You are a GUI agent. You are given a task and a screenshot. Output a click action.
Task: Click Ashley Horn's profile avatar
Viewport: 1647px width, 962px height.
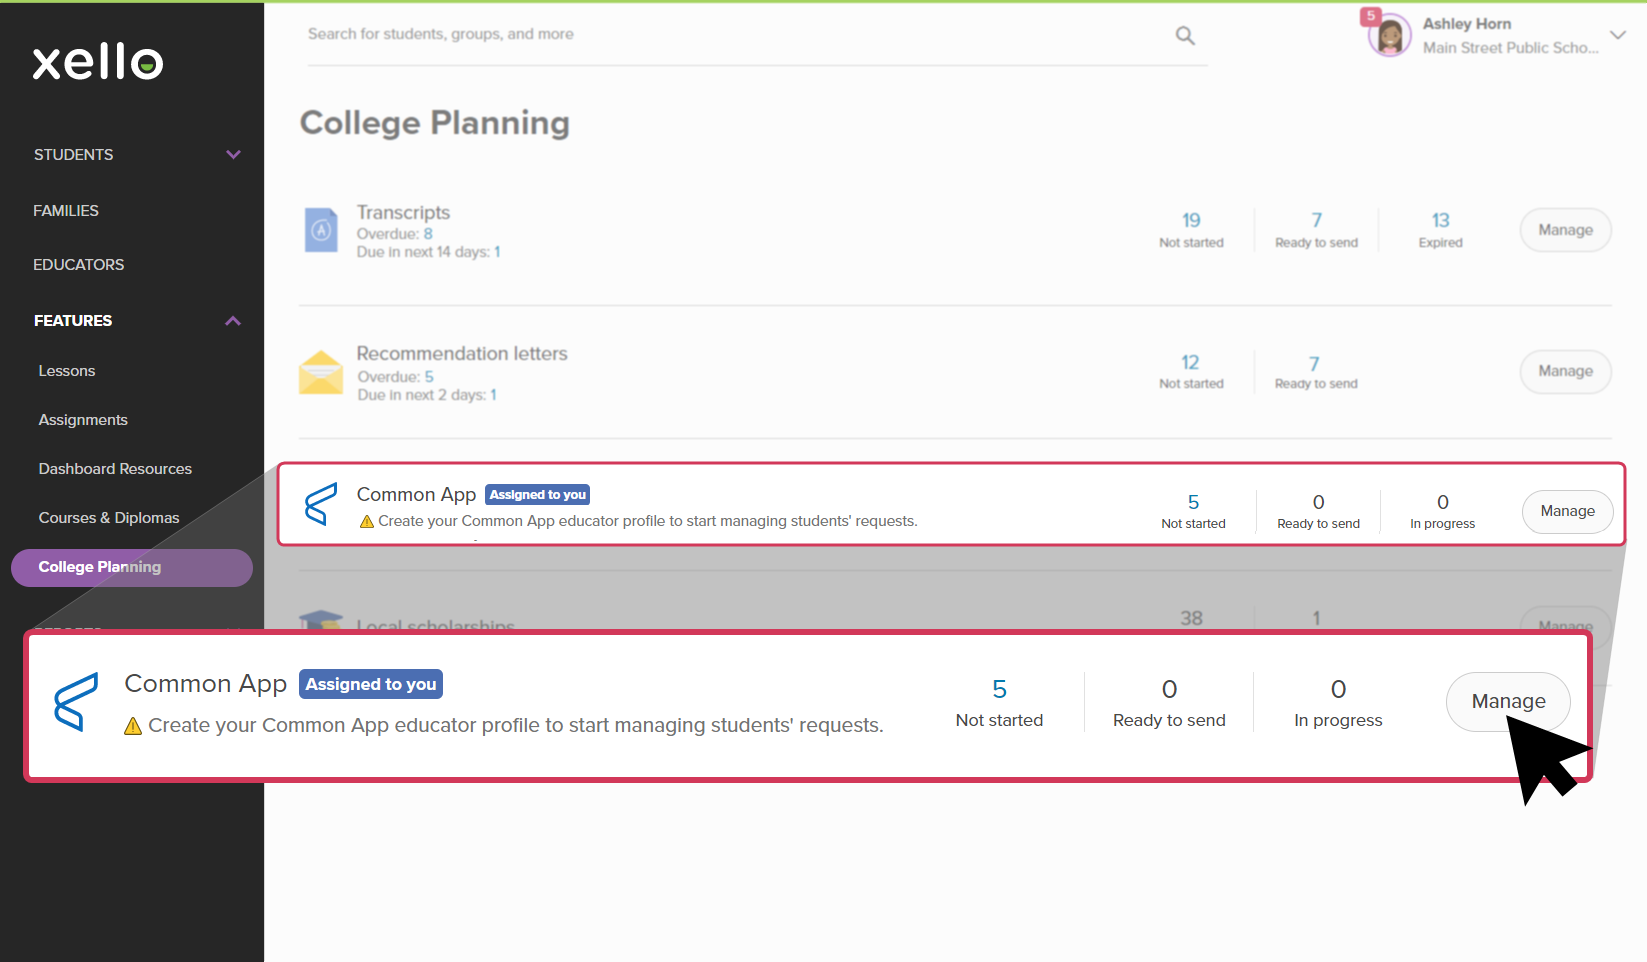[x=1389, y=36]
